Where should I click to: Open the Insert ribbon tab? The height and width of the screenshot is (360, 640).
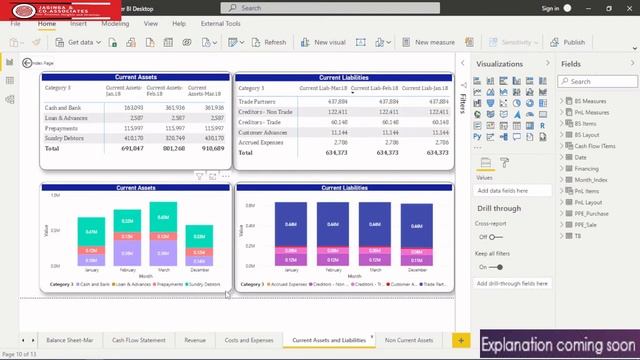point(78,24)
